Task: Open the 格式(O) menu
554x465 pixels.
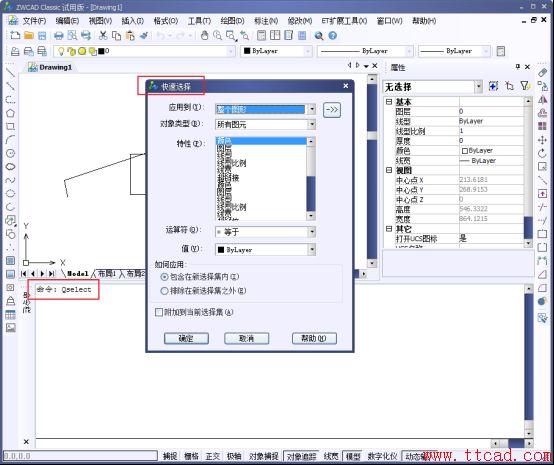Action: coord(165,21)
